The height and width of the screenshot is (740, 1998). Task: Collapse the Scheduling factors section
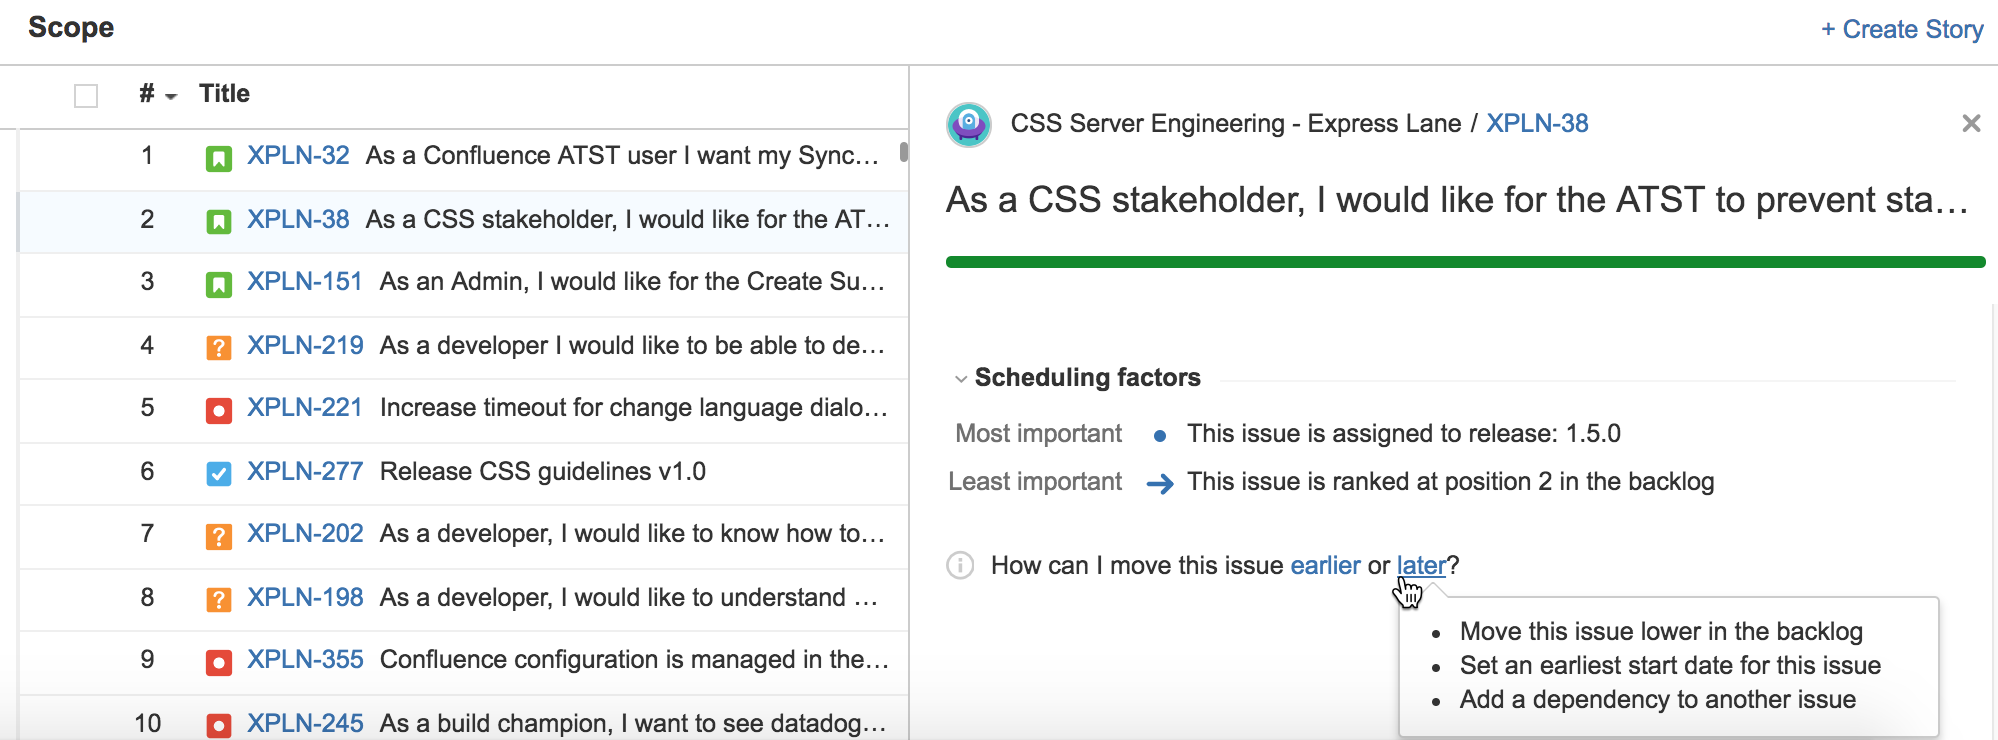click(961, 378)
